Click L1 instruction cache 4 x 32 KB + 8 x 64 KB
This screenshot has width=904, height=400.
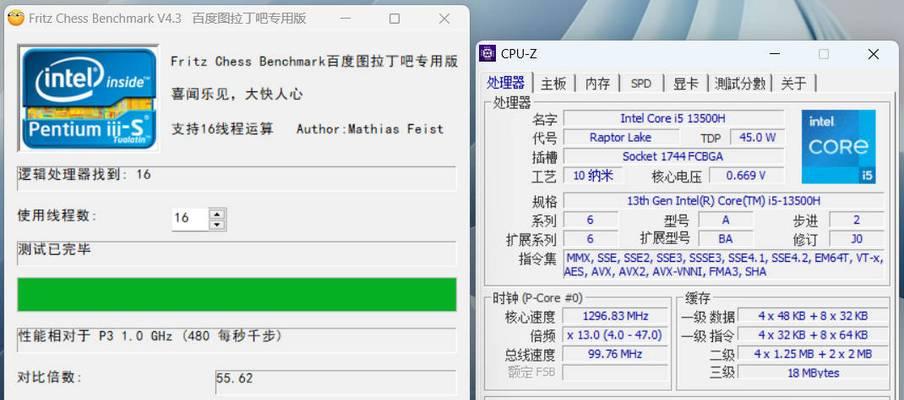813,335
